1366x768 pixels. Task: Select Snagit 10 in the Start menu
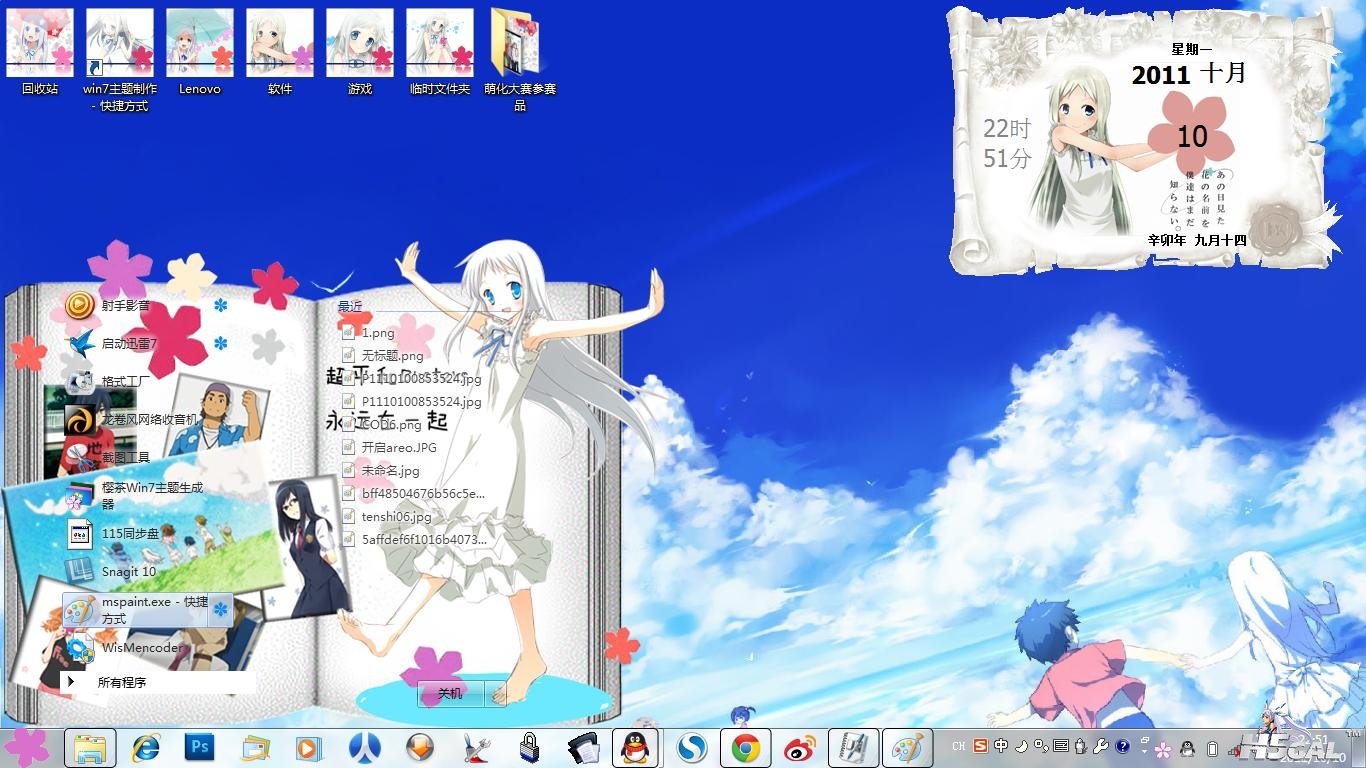pos(128,572)
